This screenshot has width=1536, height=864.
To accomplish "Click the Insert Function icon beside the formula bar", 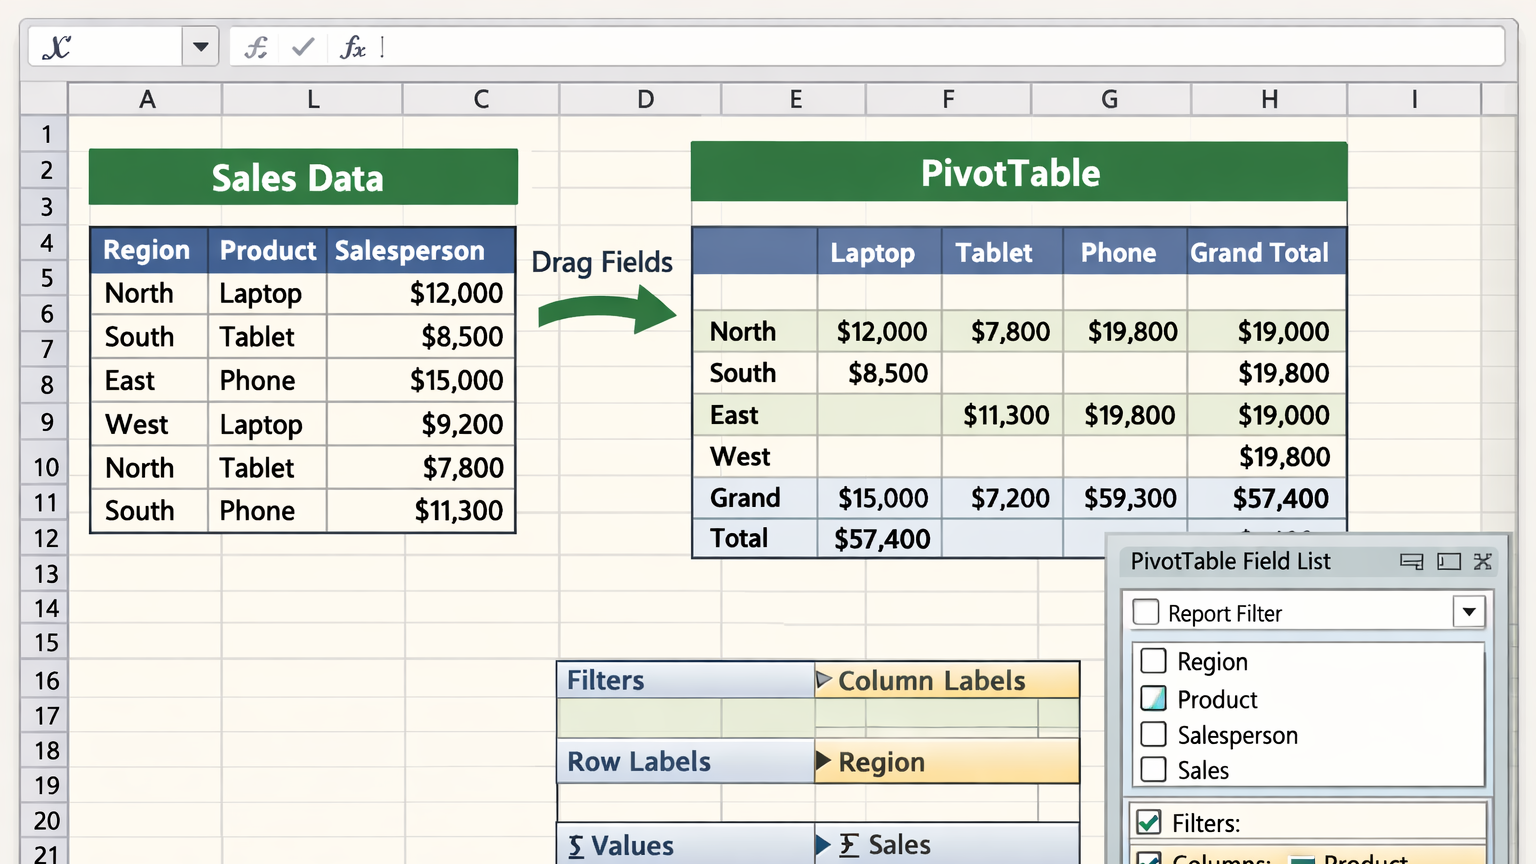I will pyautogui.click(x=255, y=46).
